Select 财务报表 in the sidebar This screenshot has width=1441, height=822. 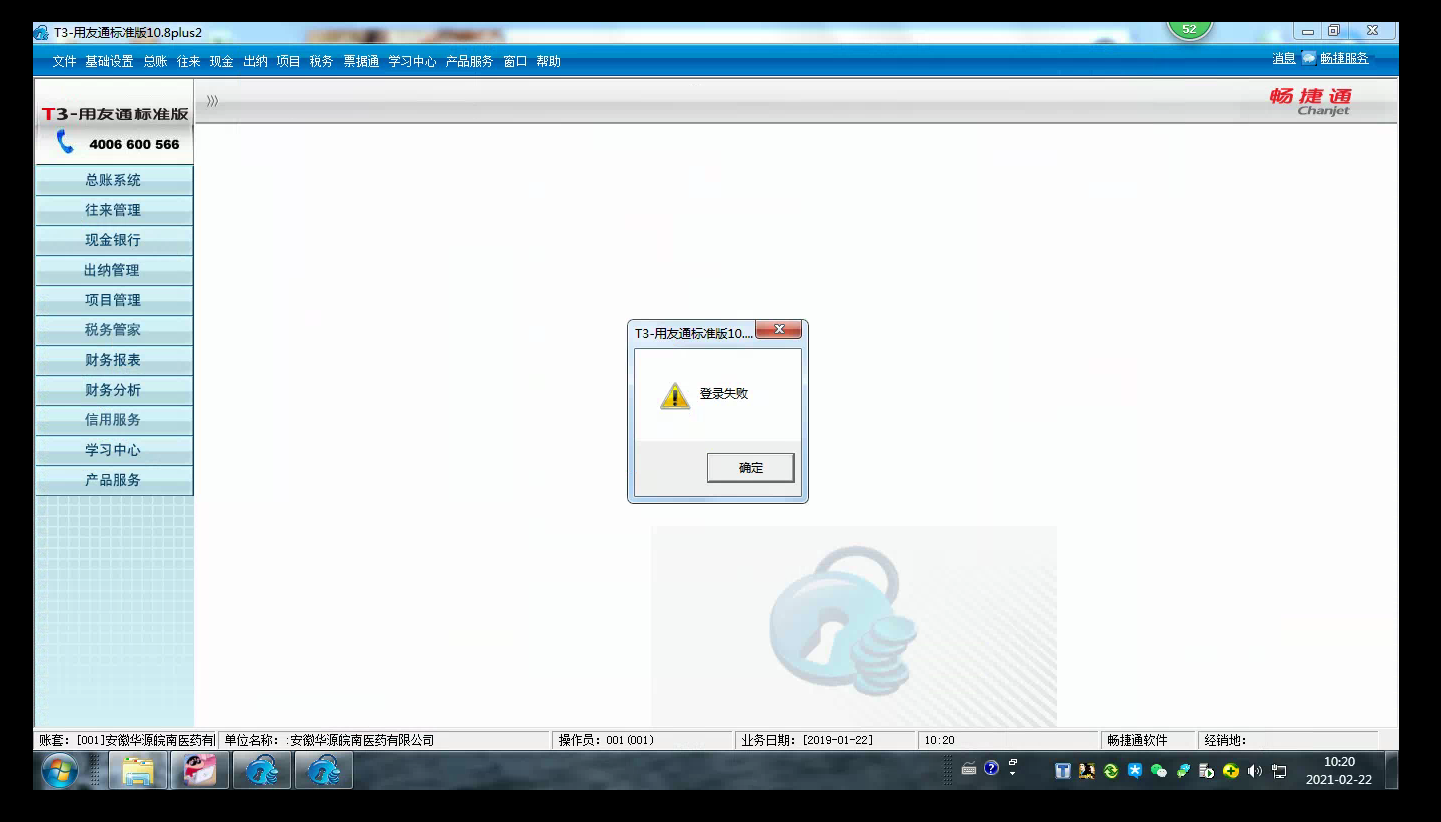click(x=113, y=360)
